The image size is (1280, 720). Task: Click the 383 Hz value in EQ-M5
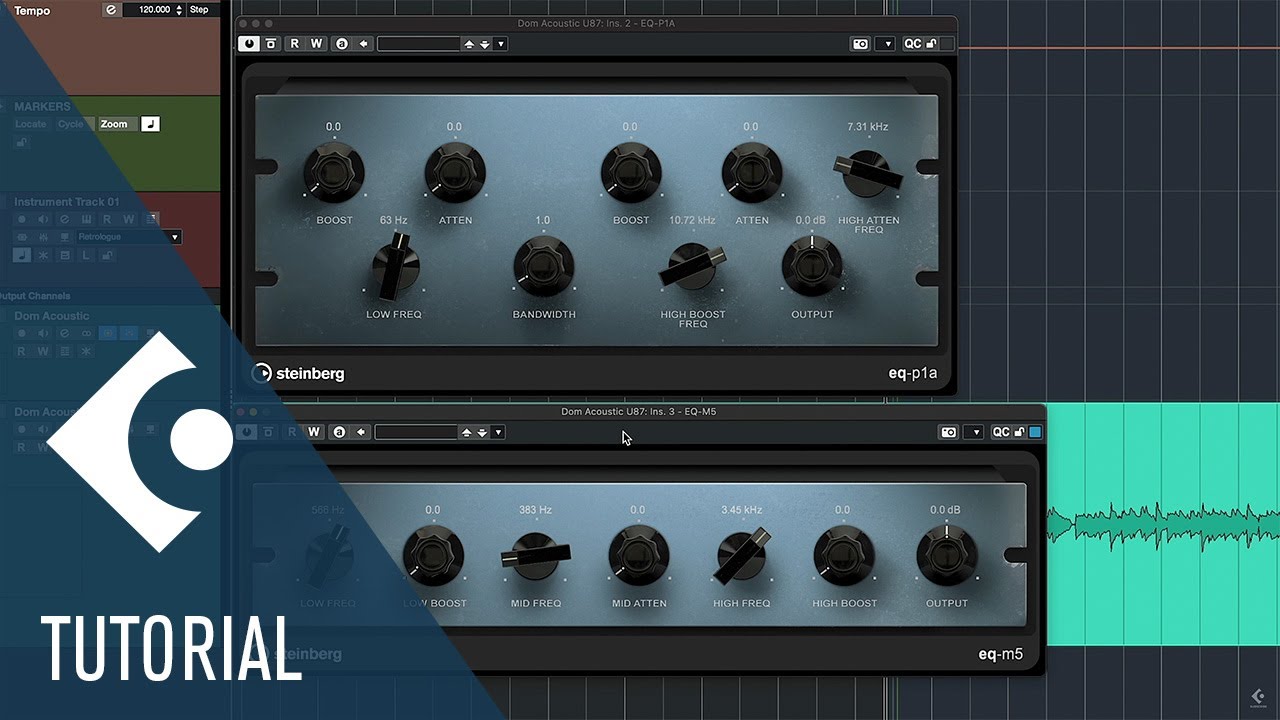(535, 510)
